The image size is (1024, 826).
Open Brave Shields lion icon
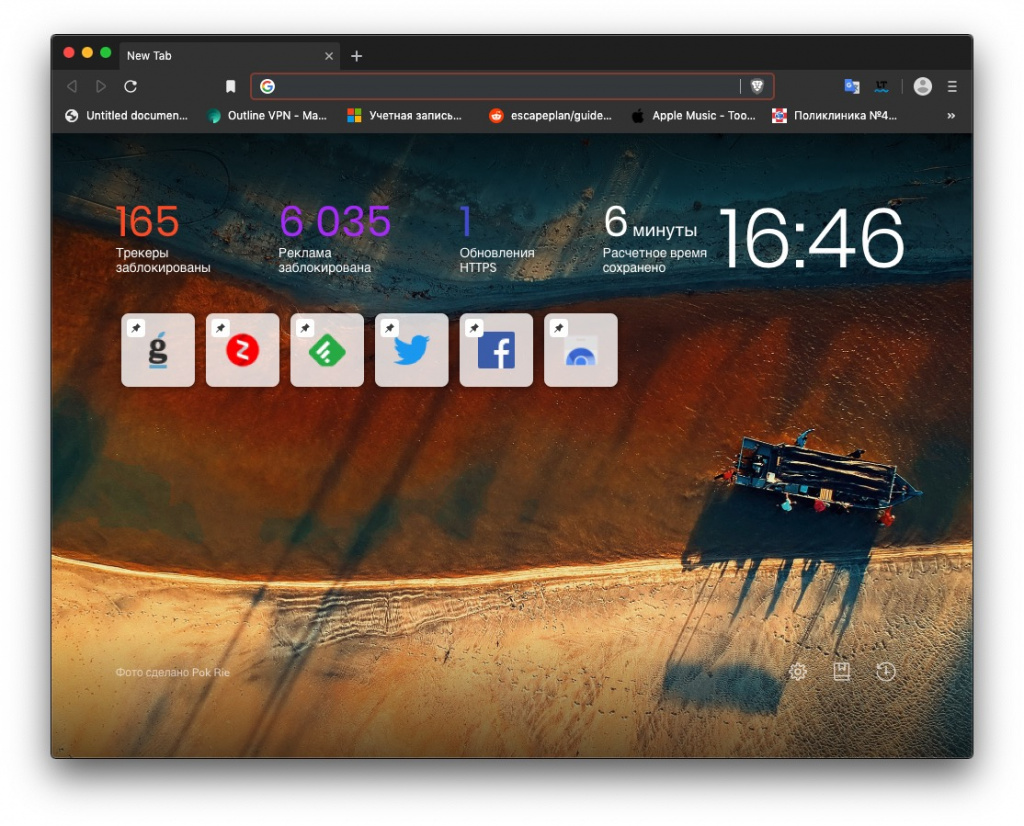(x=757, y=86)
